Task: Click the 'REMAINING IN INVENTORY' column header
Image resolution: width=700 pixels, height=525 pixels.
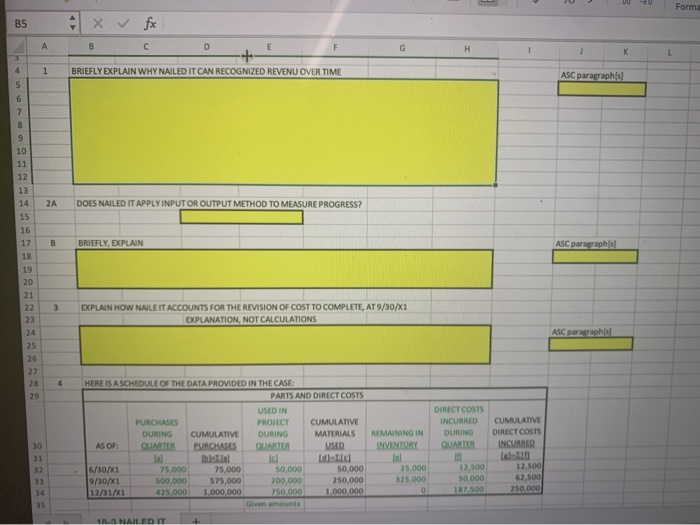Action: 397,439
